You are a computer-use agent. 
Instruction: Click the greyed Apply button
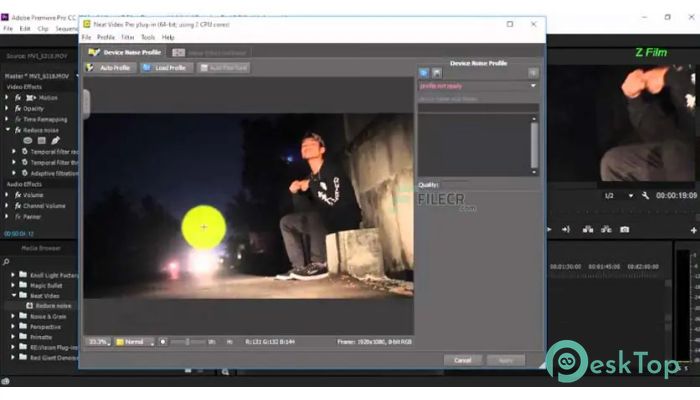click(x=506, y=360)
